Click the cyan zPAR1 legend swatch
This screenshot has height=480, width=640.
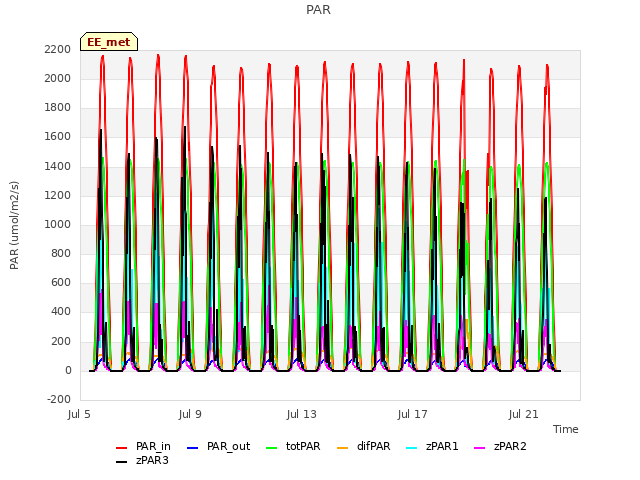click(412, 448)
